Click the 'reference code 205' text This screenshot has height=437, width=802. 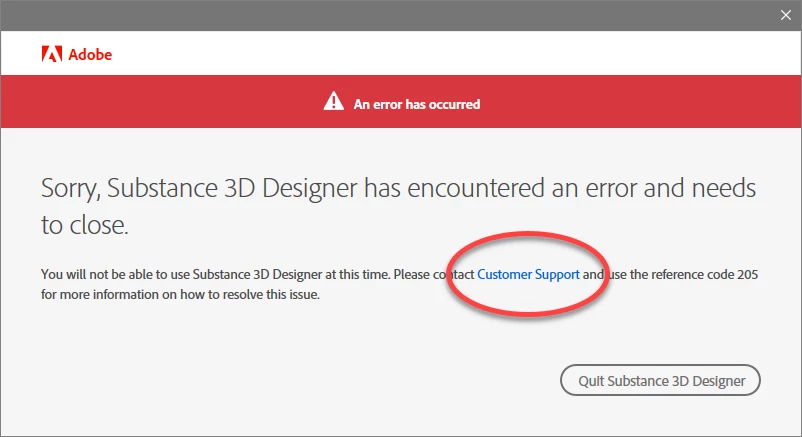(x=704, y=274)
